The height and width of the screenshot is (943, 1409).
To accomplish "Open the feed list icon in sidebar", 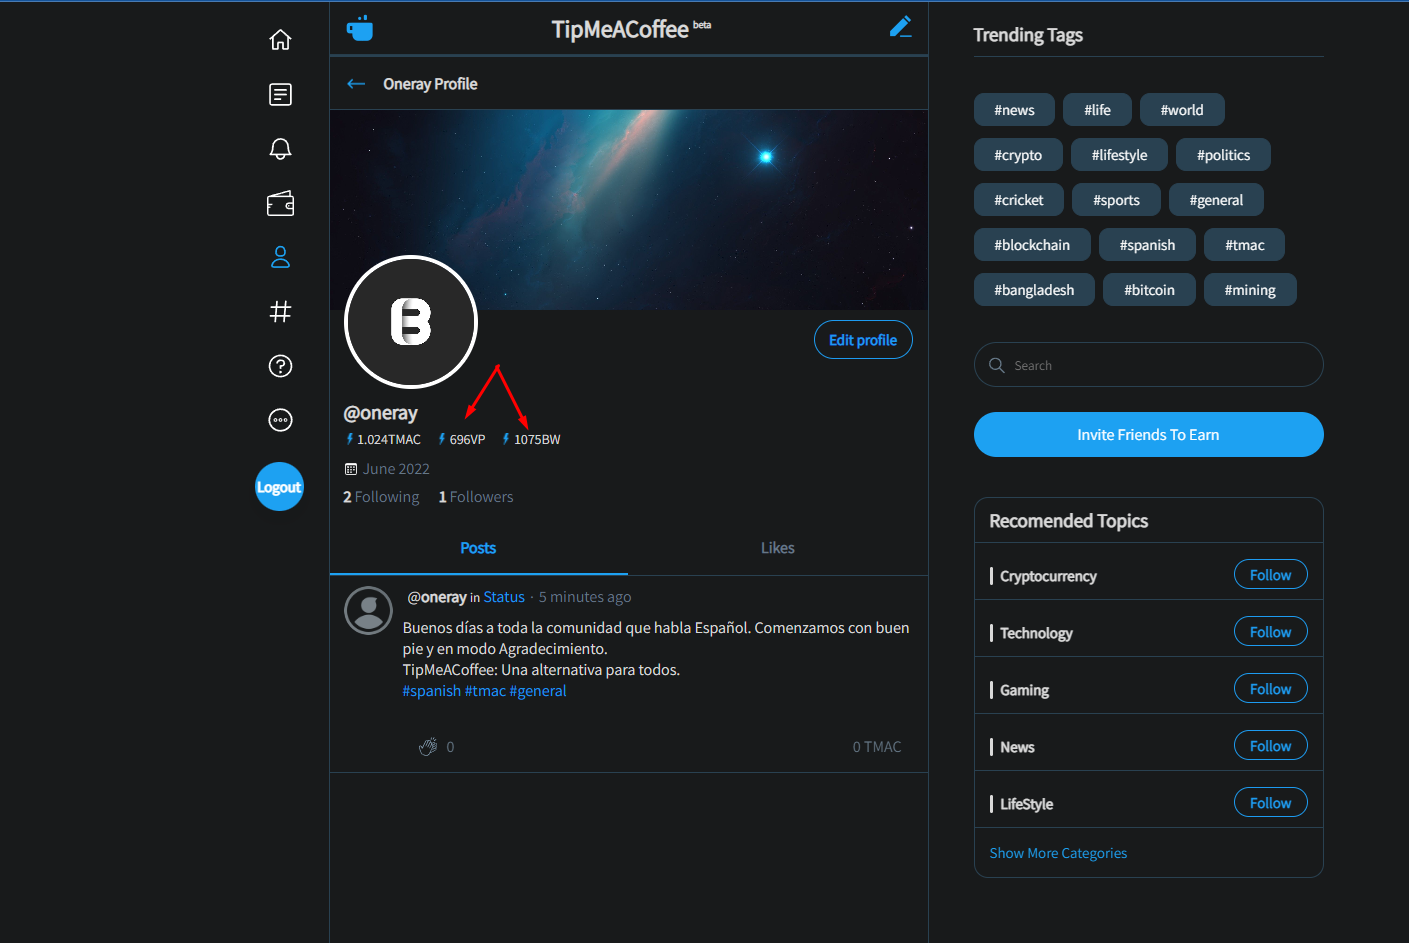I will [280, 94].
